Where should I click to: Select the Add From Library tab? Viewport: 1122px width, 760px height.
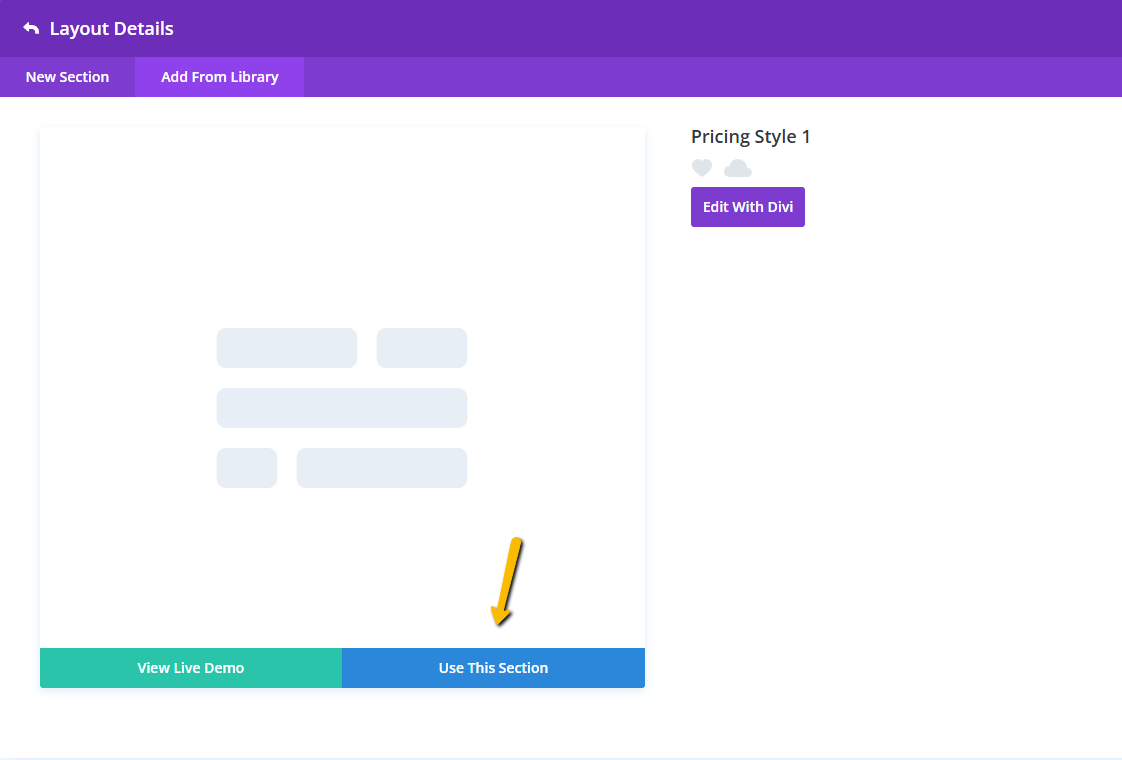point(219,77)
